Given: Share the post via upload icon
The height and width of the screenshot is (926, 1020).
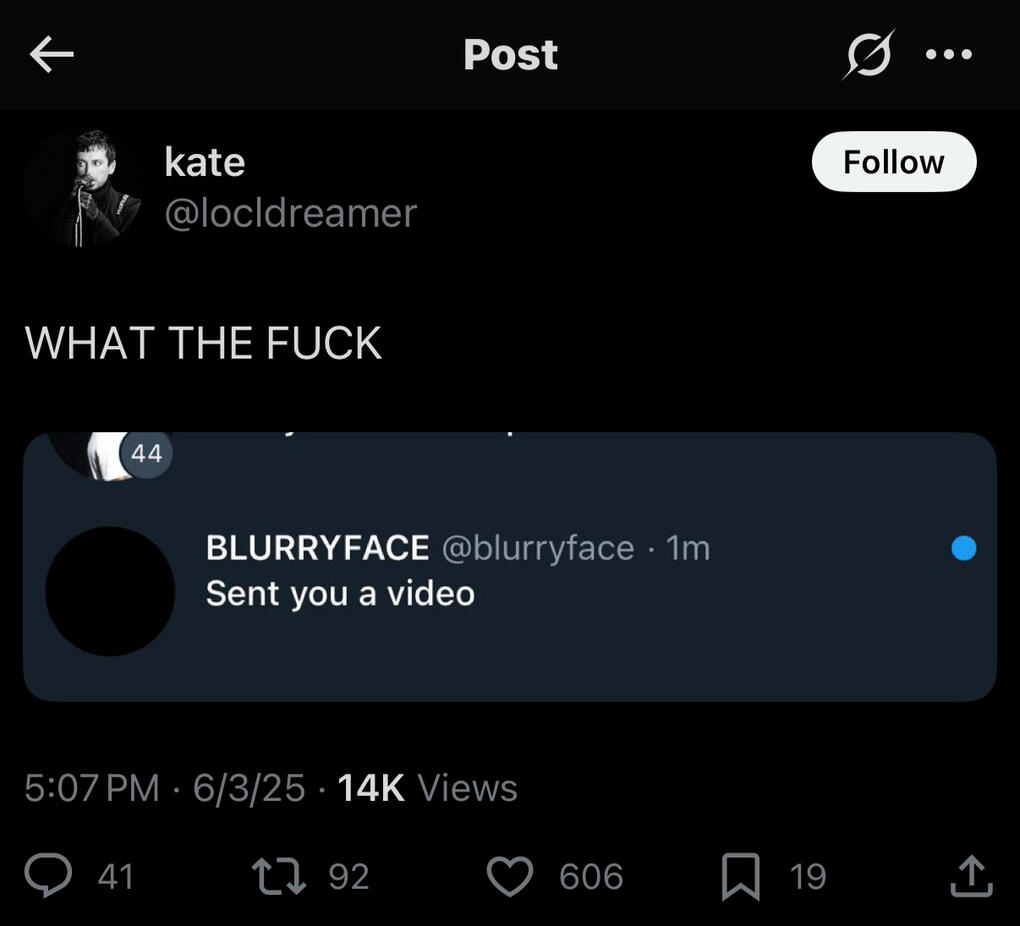Looking at the screenshot, I should pyautogui.click(x=970, y=877).
